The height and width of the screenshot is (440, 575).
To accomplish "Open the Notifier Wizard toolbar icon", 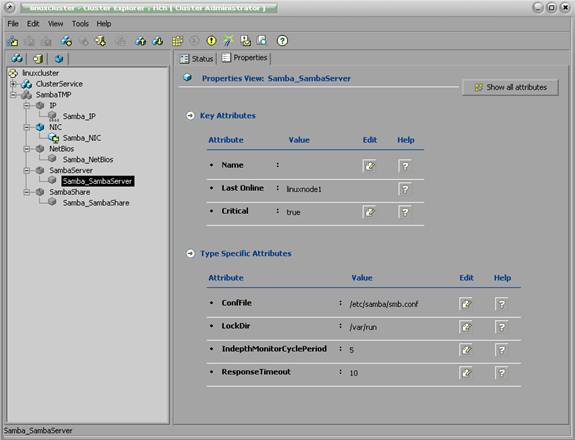I will 245,41.
